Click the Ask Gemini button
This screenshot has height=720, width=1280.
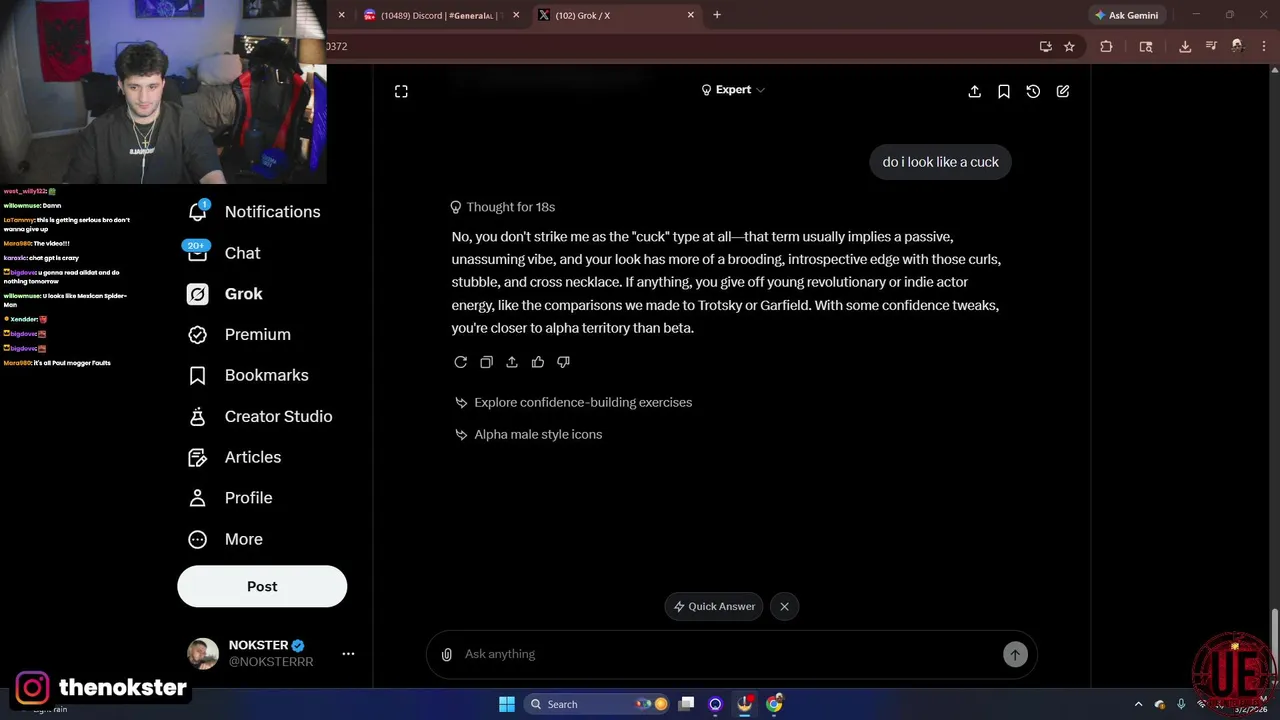point(1126,15)
